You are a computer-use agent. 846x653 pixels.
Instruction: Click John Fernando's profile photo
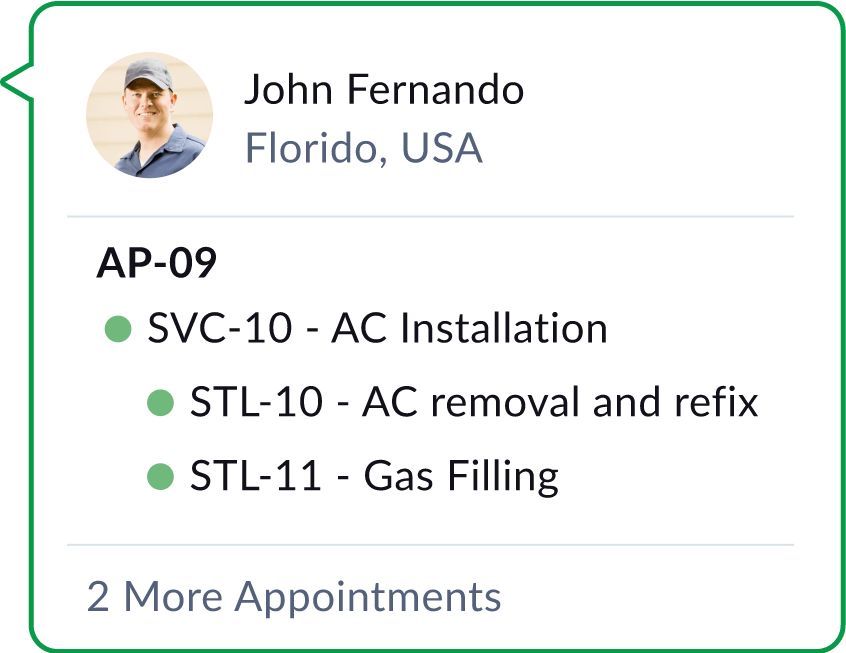(x=149, y=115)
